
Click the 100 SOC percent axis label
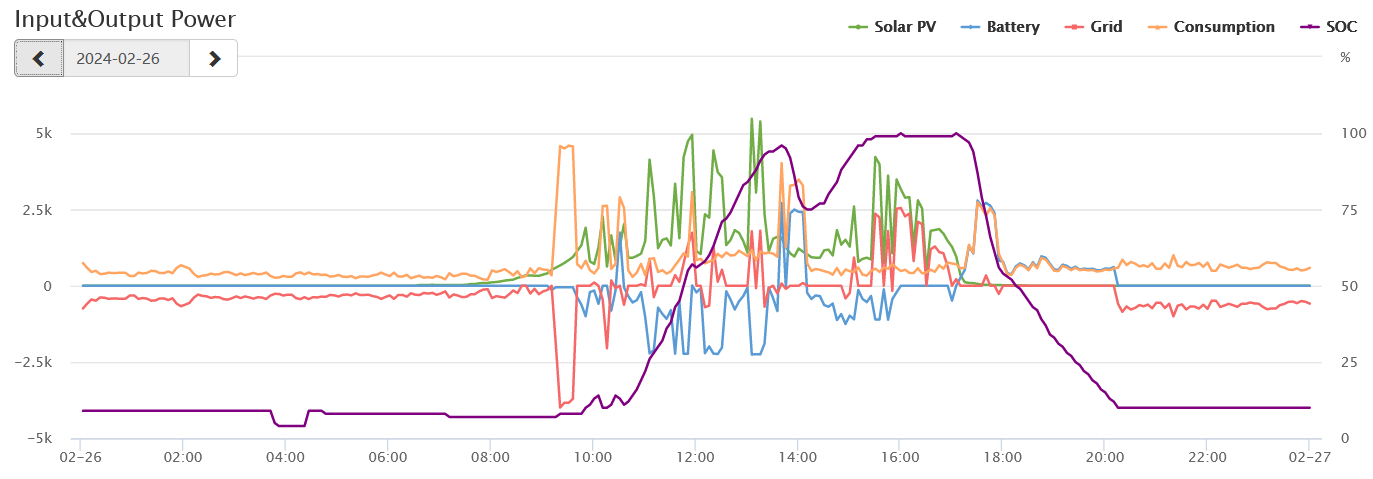[1345, 134]
